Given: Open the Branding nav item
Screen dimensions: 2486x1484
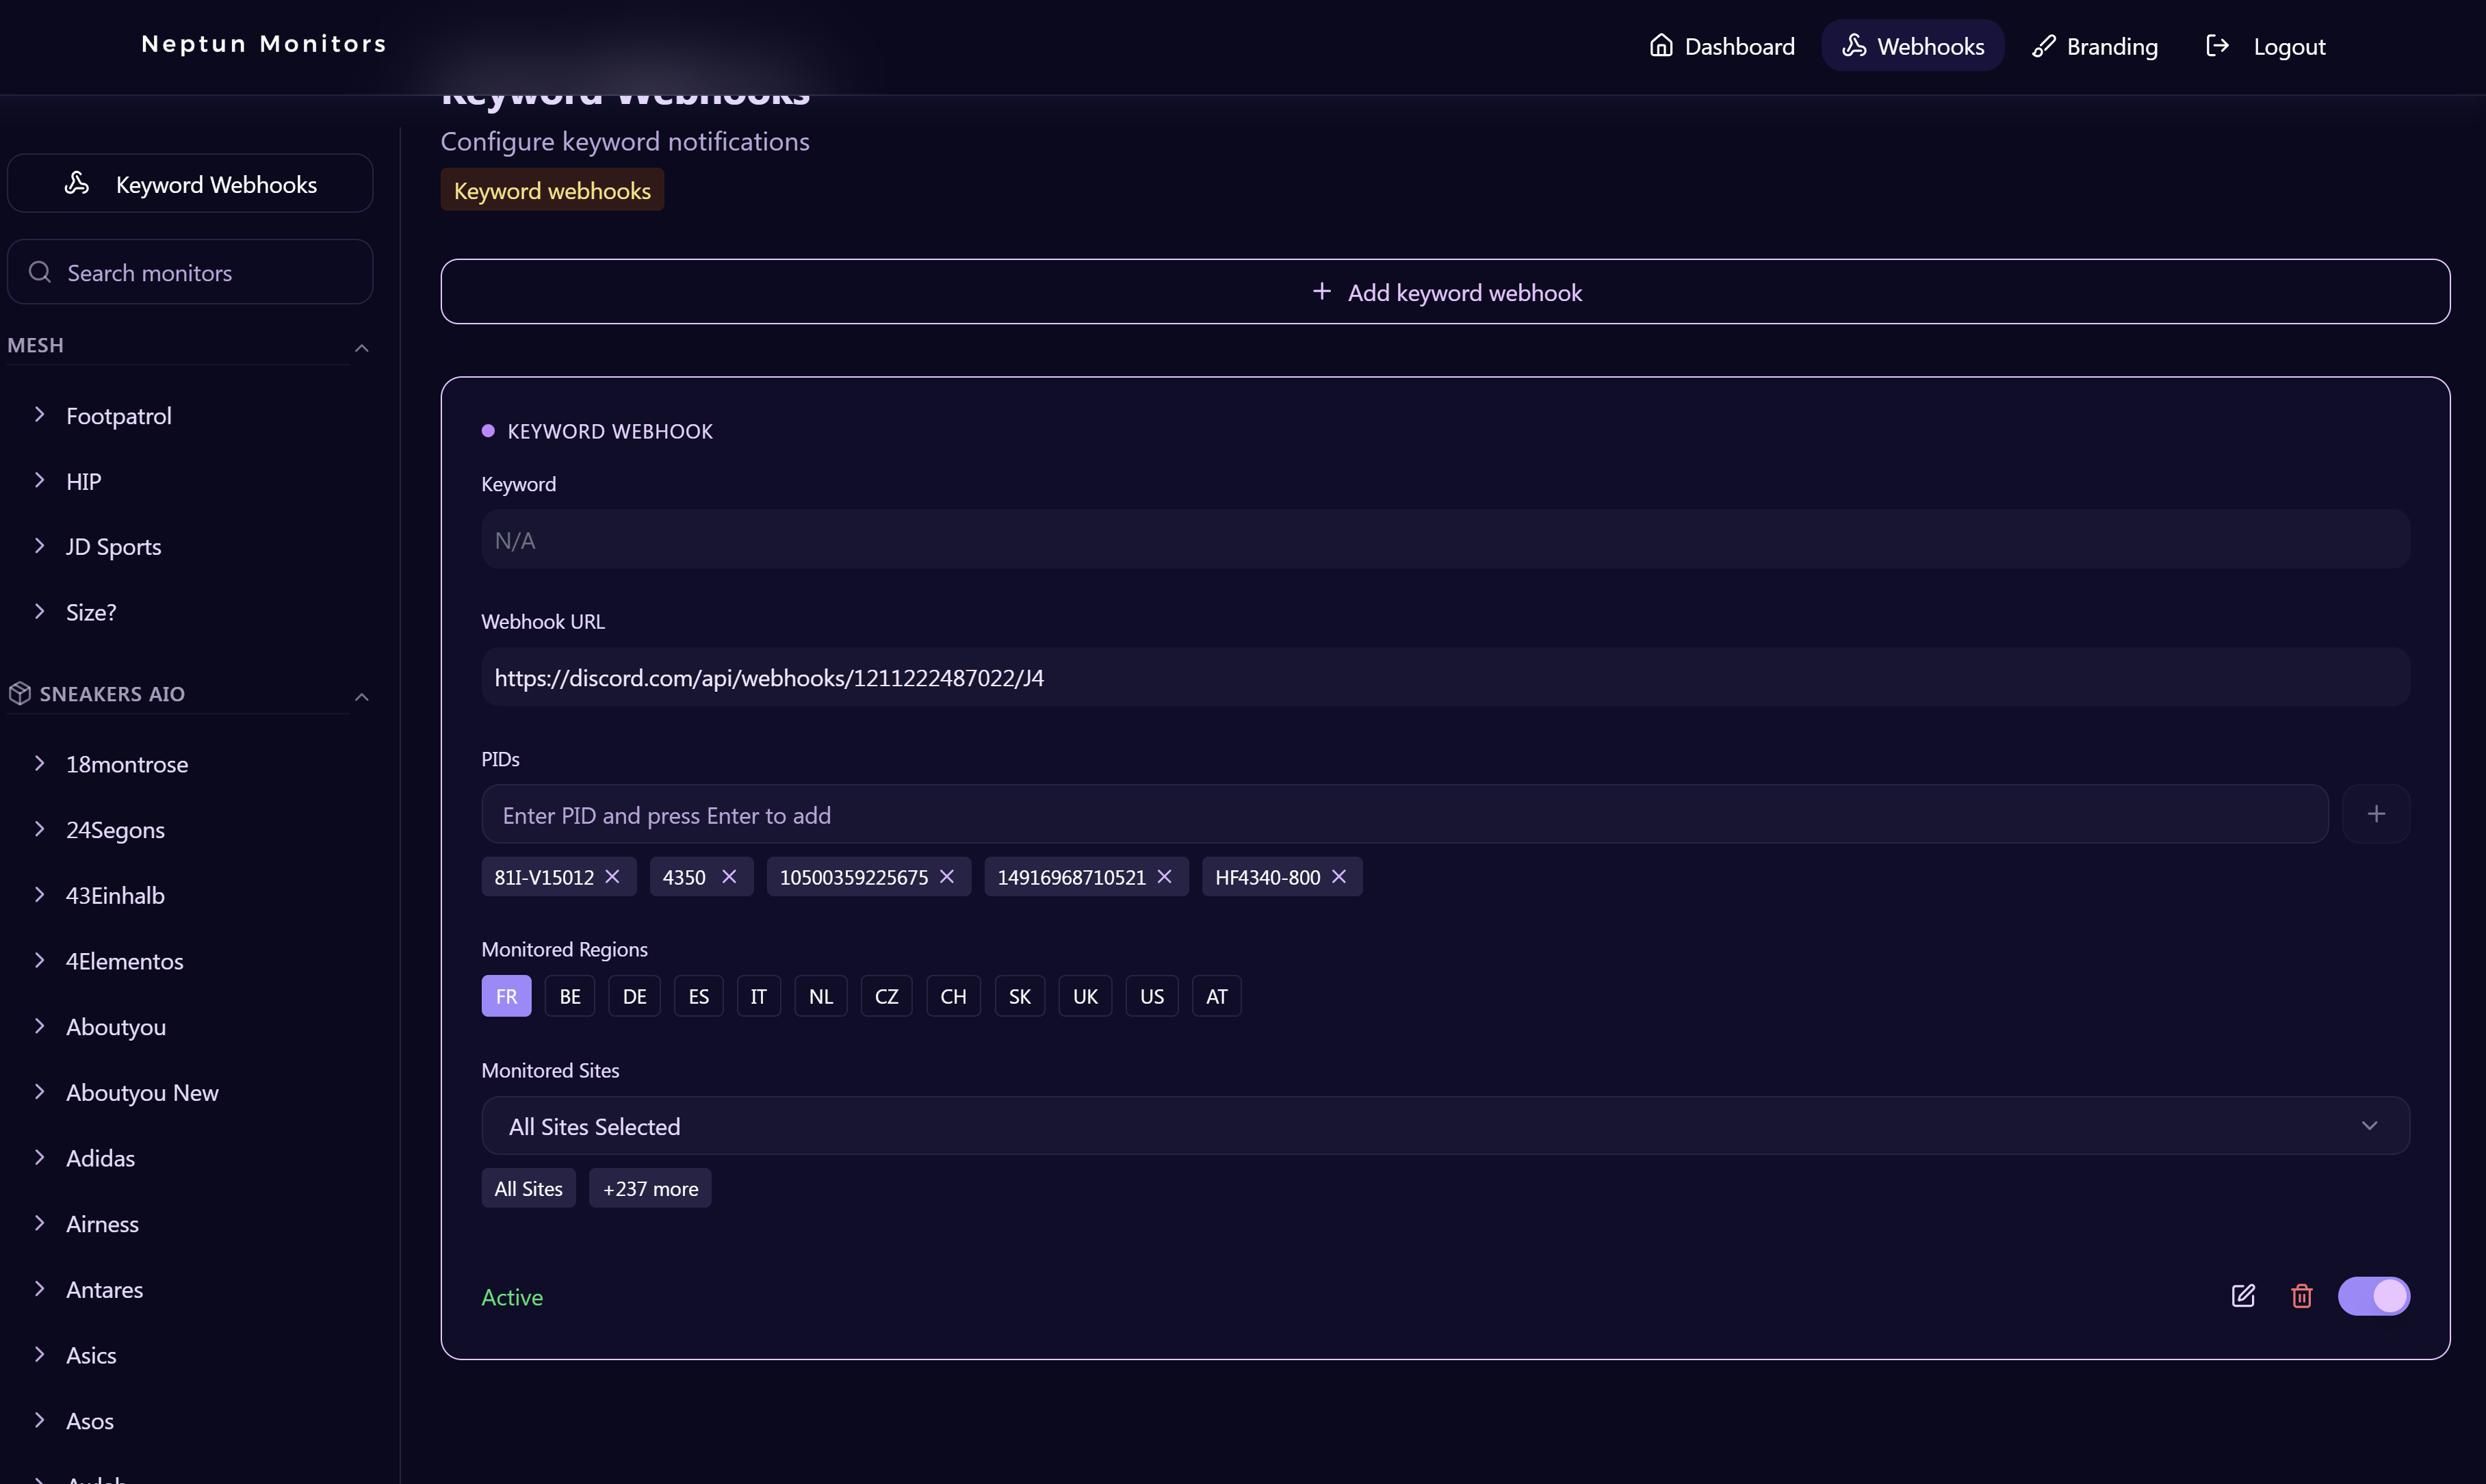Looking at the screenshot, I should 2095,46.
